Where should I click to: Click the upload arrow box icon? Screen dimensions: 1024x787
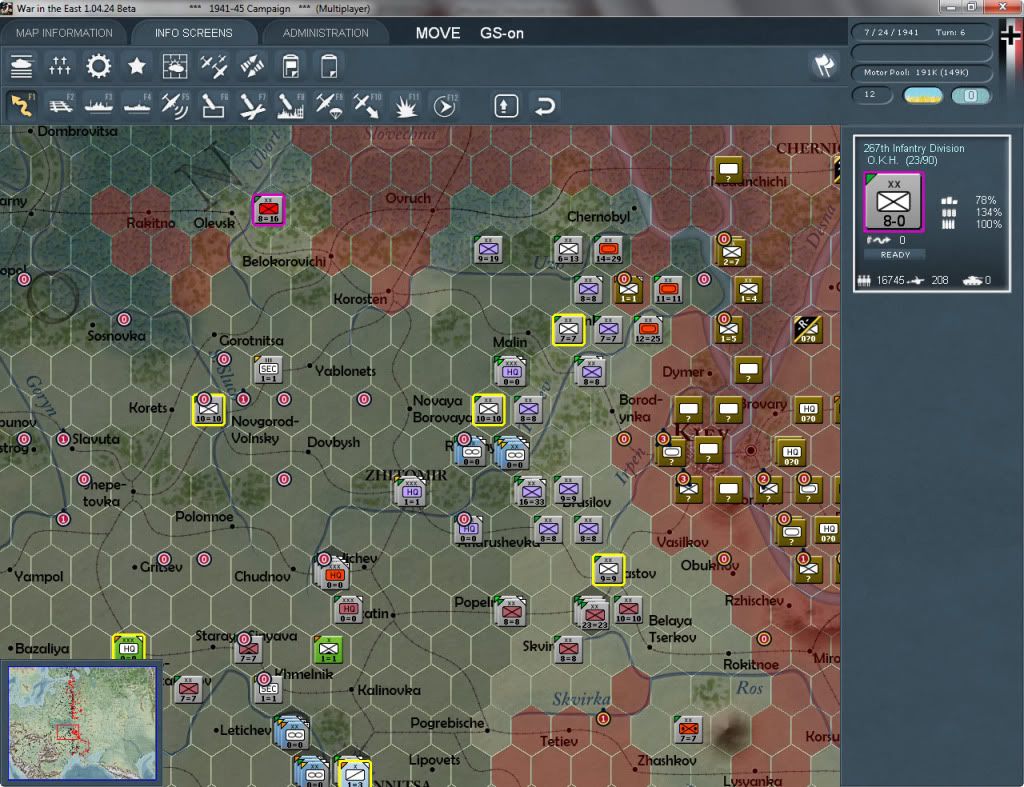click(506, 106)
